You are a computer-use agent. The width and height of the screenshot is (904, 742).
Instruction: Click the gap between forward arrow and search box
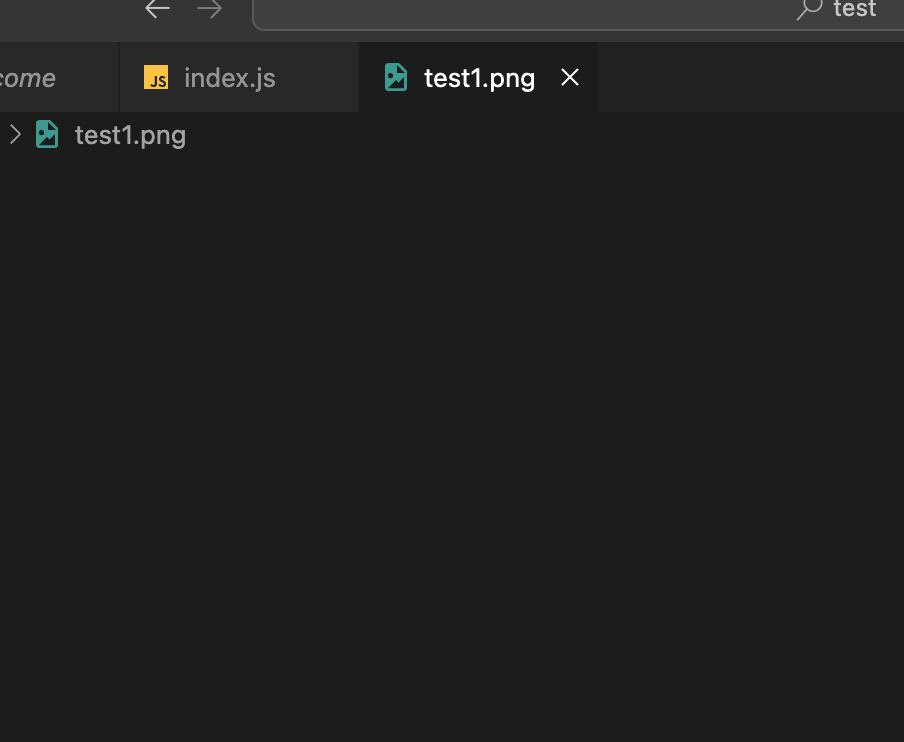(x=239, y=12)
